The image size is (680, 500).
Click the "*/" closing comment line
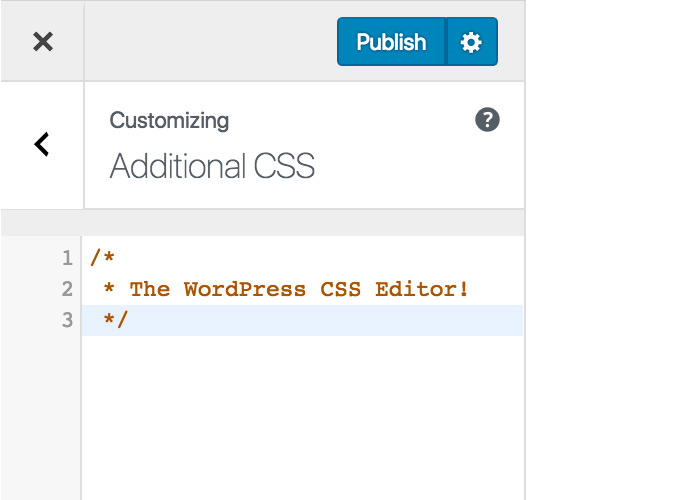tap(302, 320)
